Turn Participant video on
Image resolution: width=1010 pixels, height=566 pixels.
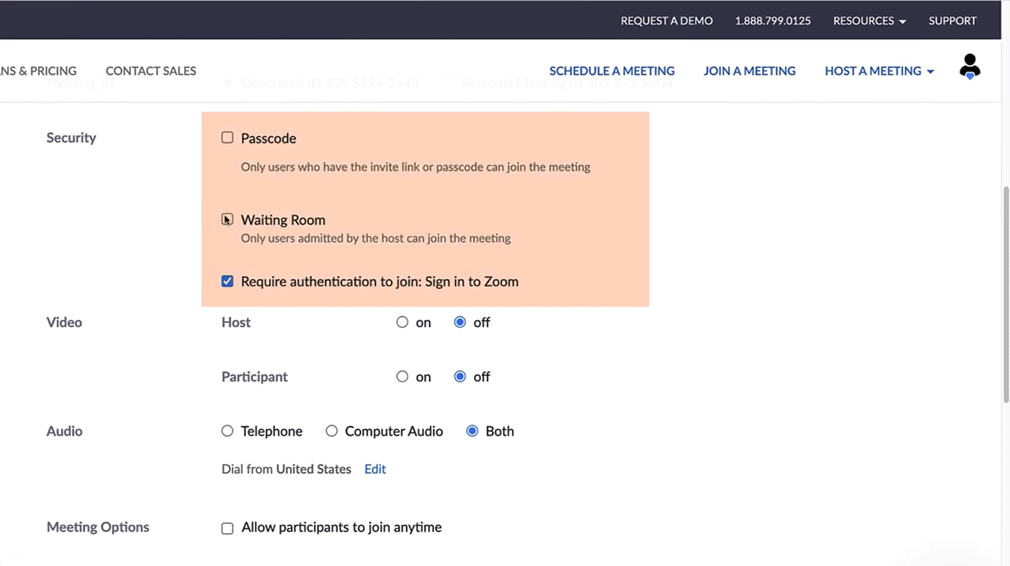coord(402,377)
